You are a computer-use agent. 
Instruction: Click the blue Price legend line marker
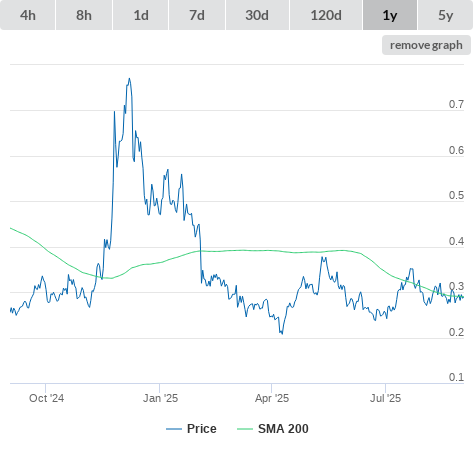174,429
